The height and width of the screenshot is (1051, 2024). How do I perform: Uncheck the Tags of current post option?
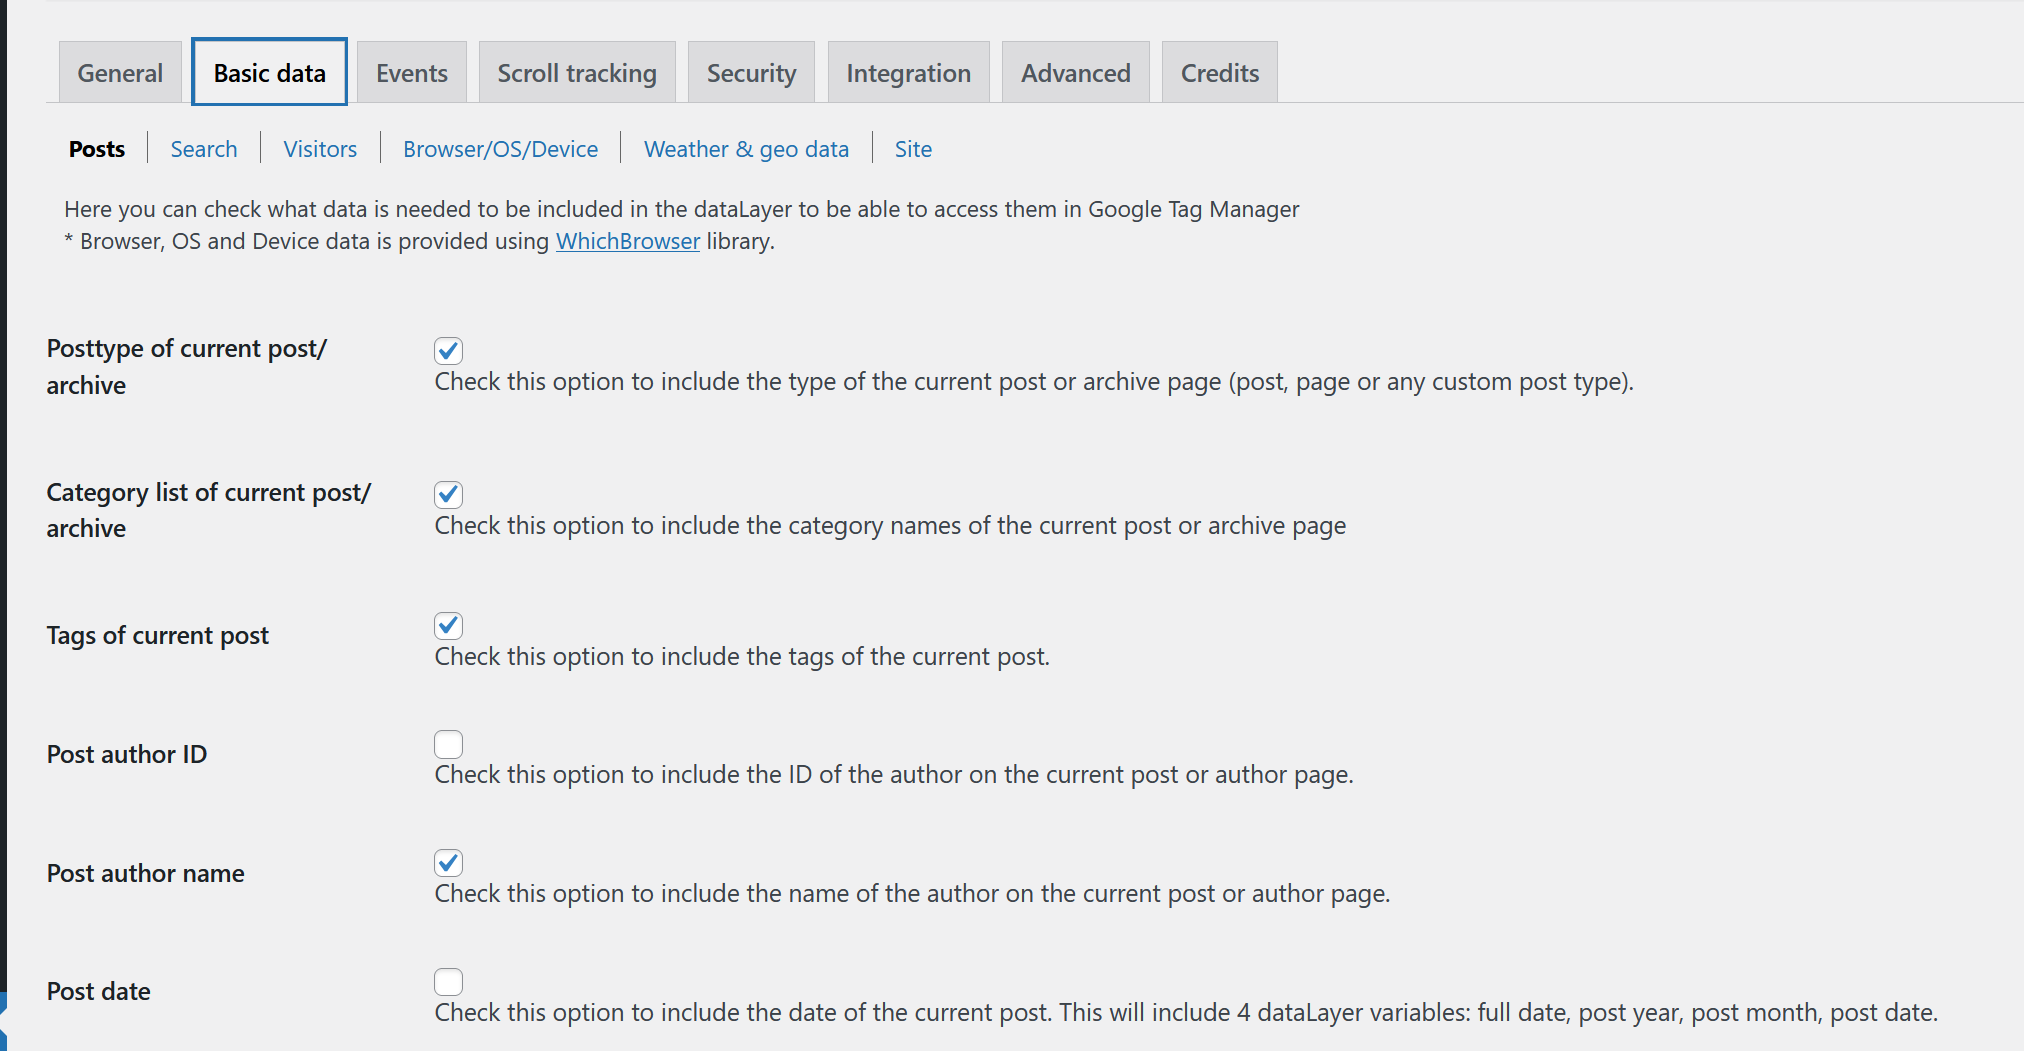(x=448, y=625)
